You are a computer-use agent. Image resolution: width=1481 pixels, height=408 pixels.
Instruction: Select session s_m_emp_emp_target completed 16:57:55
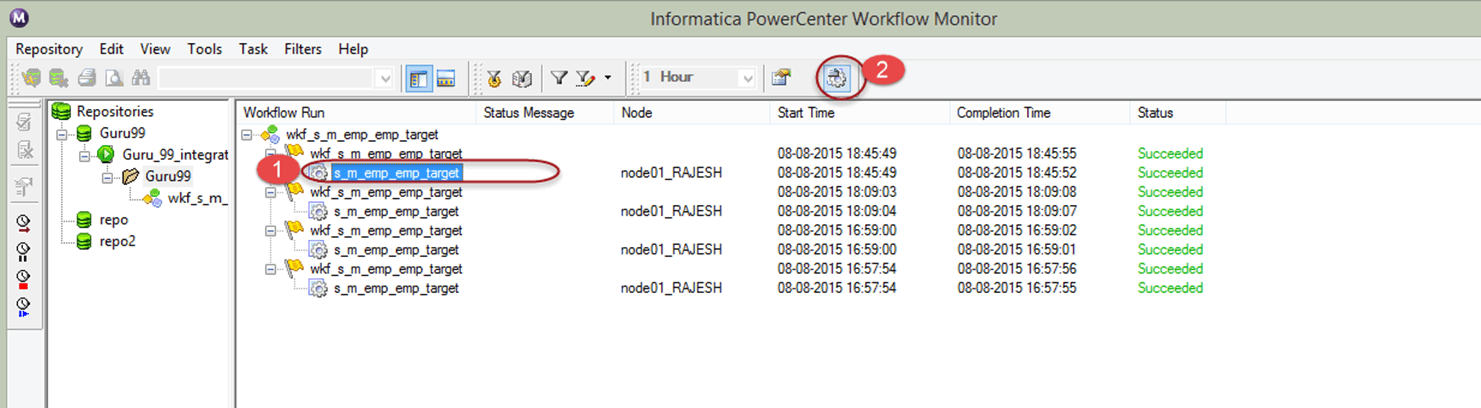pyautogui.click(x=397, y=289)
